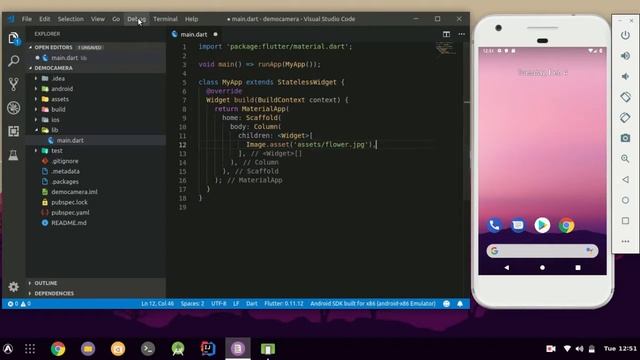The height and width of the screenshot is (360, 640).
Task: Tap the Android home navigation button
Action: pos(542,268)
